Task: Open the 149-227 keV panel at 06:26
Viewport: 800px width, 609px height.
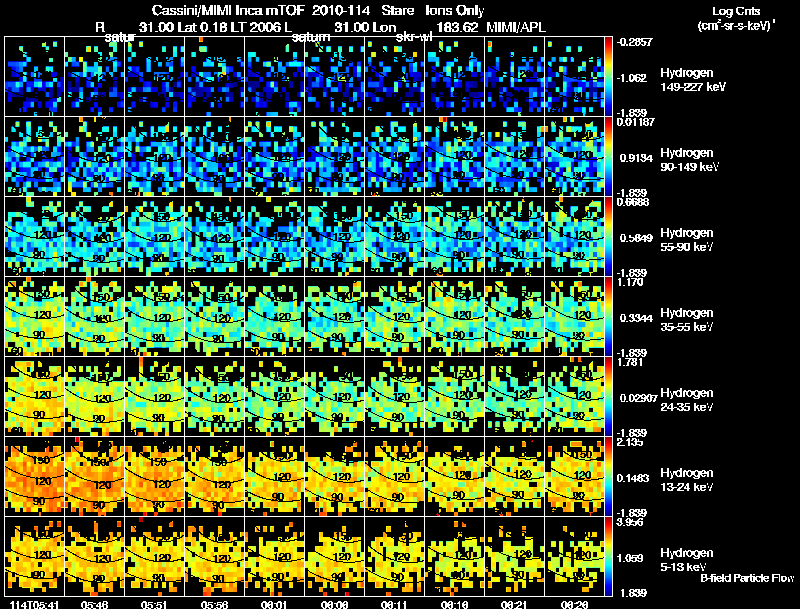Action: [574, 76]
